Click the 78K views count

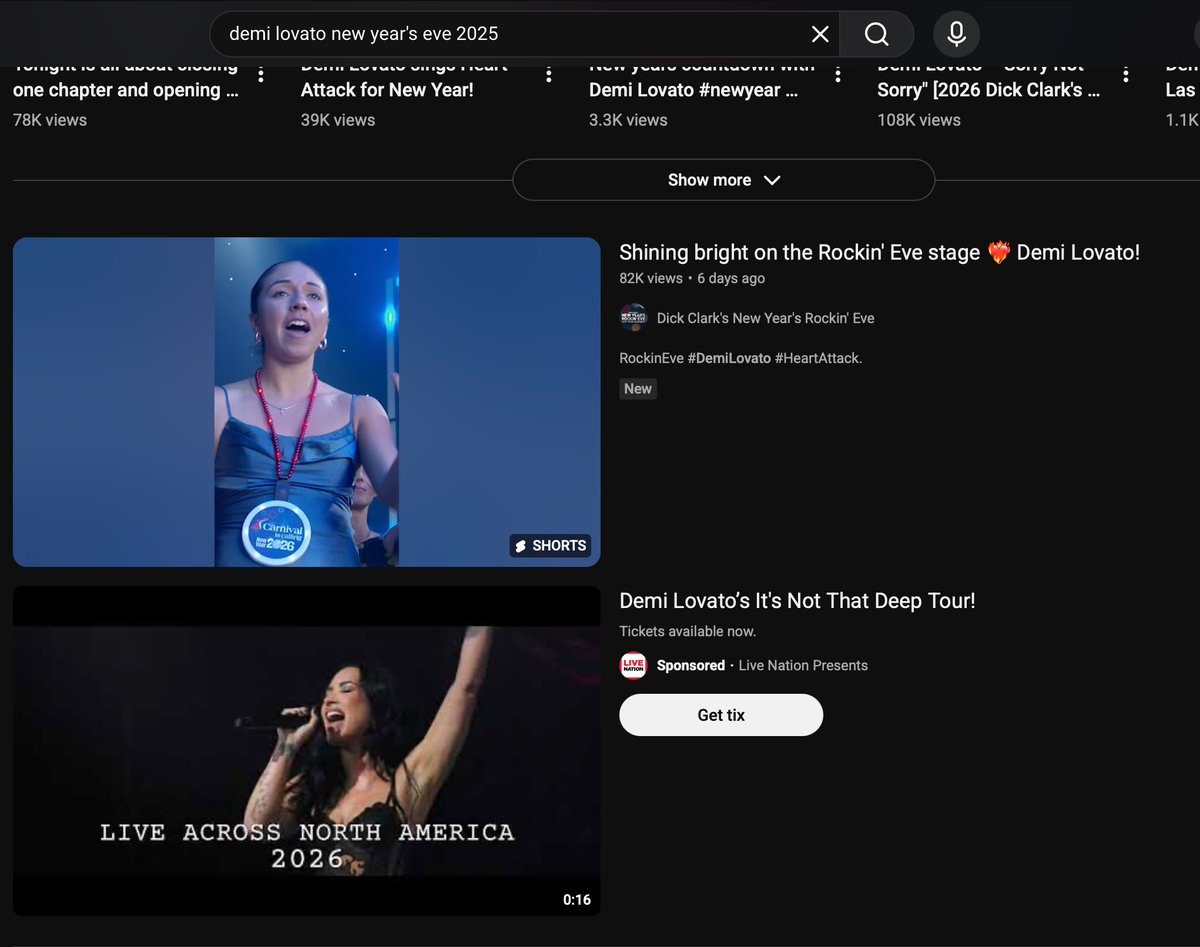coord(50,120)
